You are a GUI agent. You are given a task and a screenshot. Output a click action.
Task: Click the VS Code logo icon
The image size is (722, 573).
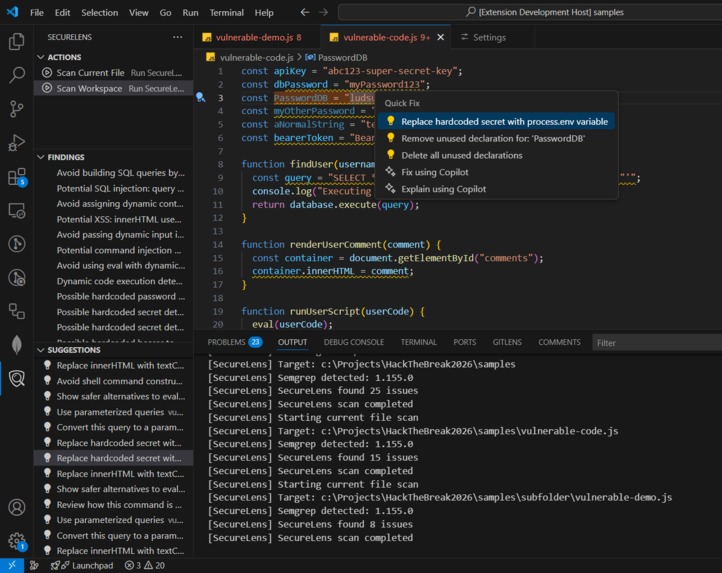point(12,12)
